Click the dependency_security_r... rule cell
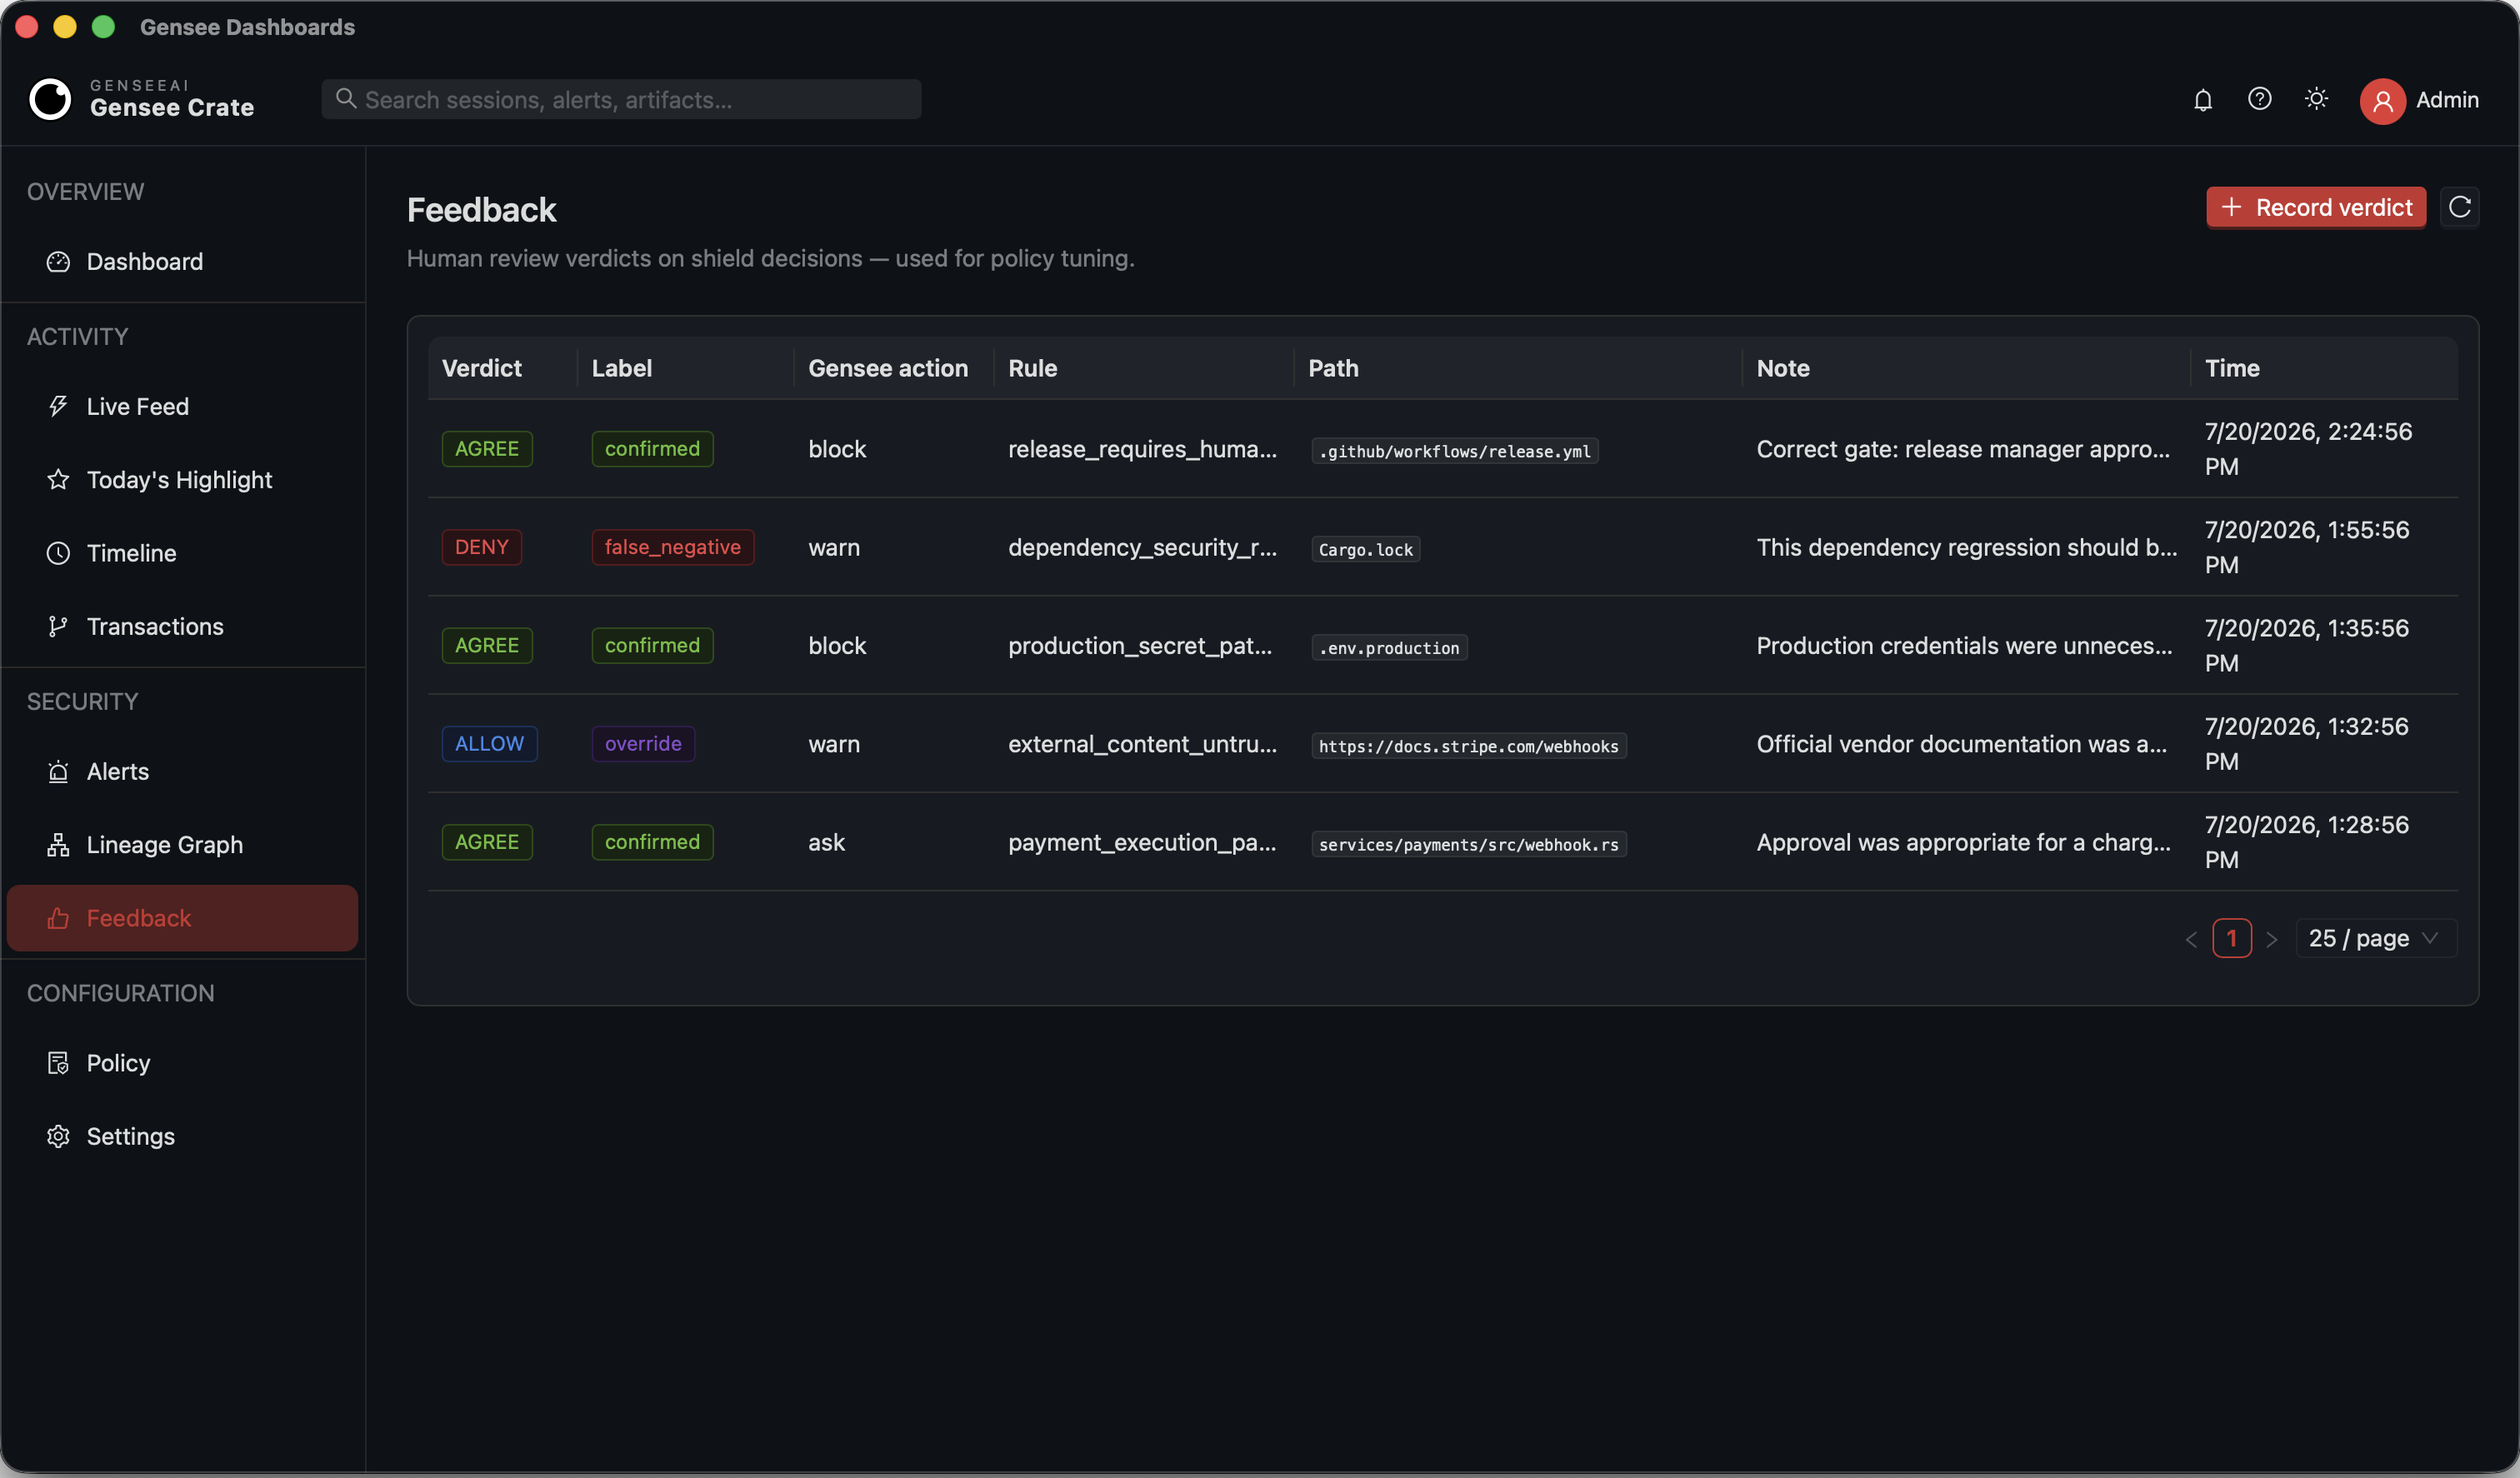Image resolution: width=2520 pixels, height=1478 pixels. 1142,547
